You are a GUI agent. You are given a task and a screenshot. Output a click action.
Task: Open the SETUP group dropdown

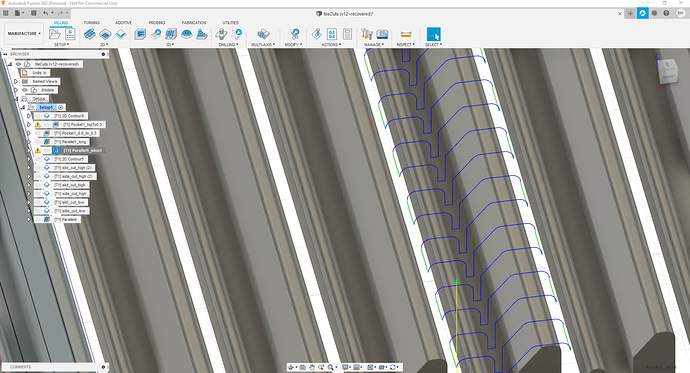point(61,44)
